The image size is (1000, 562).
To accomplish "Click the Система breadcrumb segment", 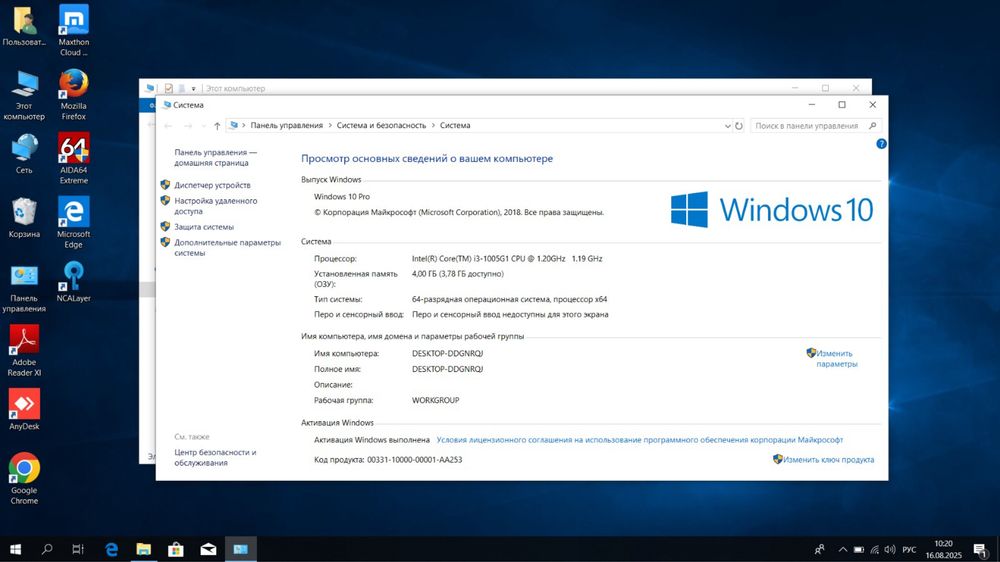I will coord(455,126).
